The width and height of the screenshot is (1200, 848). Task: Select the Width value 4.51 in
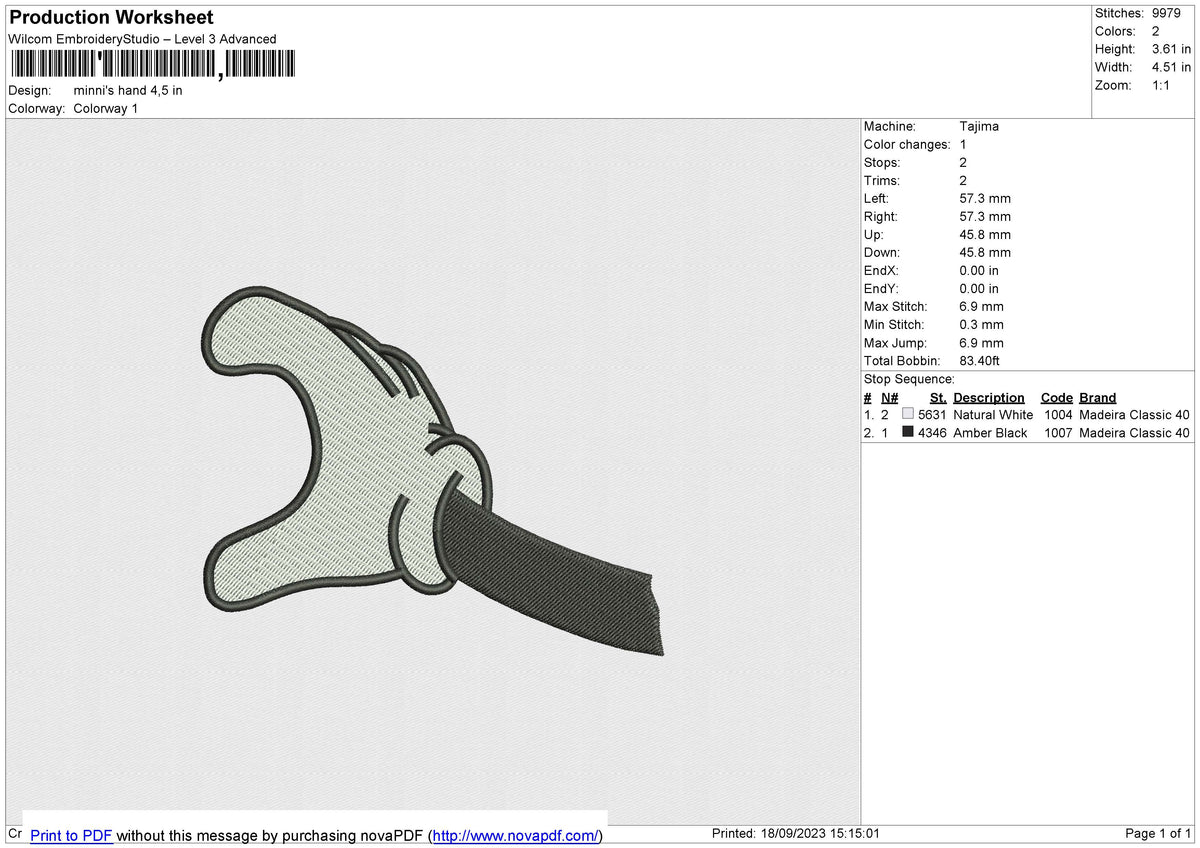click(1171, 67)
